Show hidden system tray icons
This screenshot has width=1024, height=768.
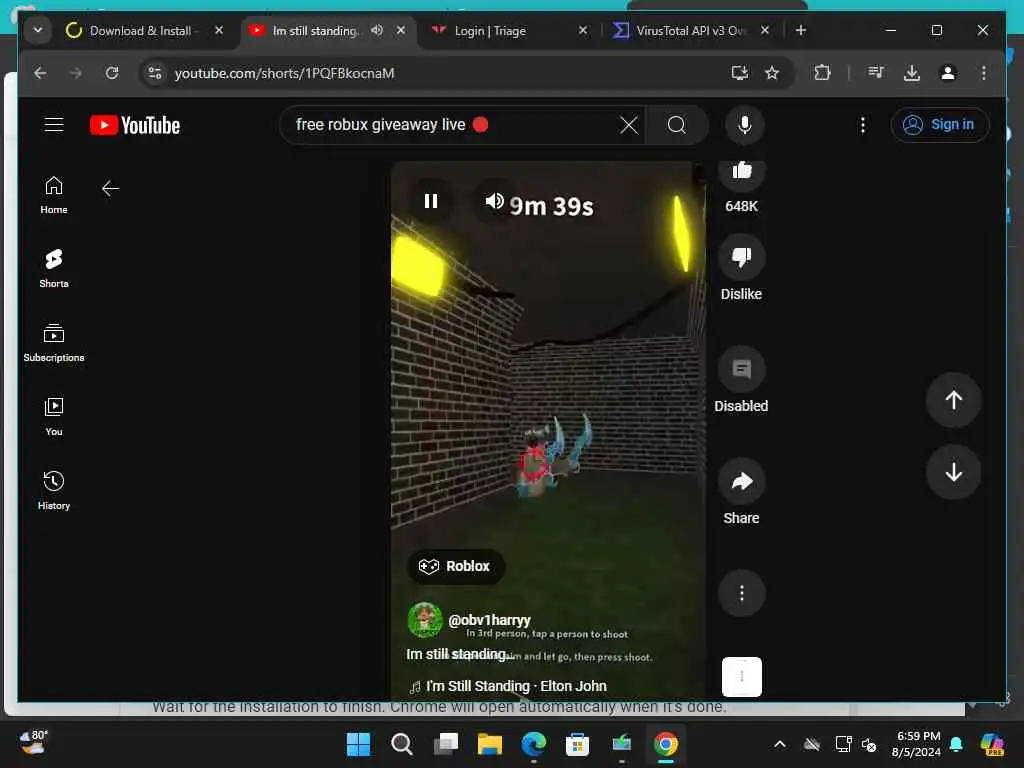(780, 744)
